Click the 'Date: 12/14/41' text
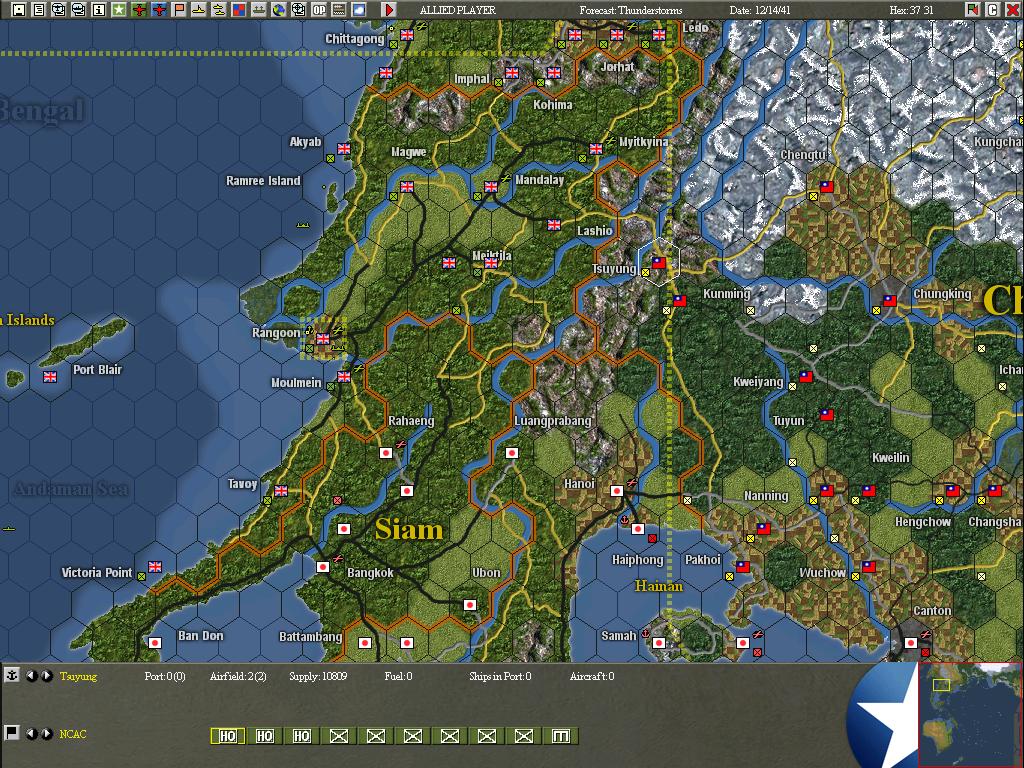The width and height of the screenshot is (1024, 768). point(760,10)
